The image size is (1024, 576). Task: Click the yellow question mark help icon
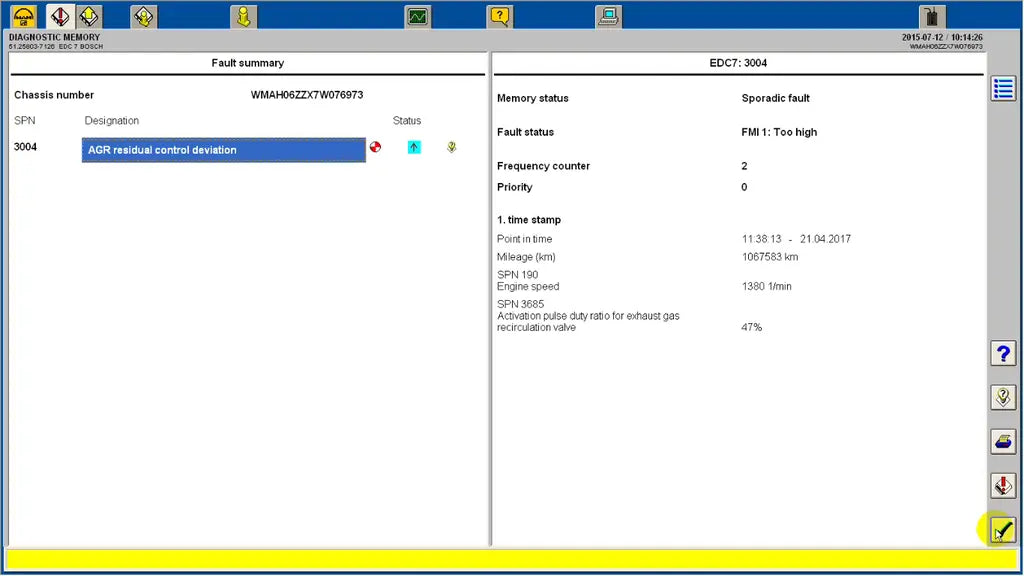coord(500,16)
